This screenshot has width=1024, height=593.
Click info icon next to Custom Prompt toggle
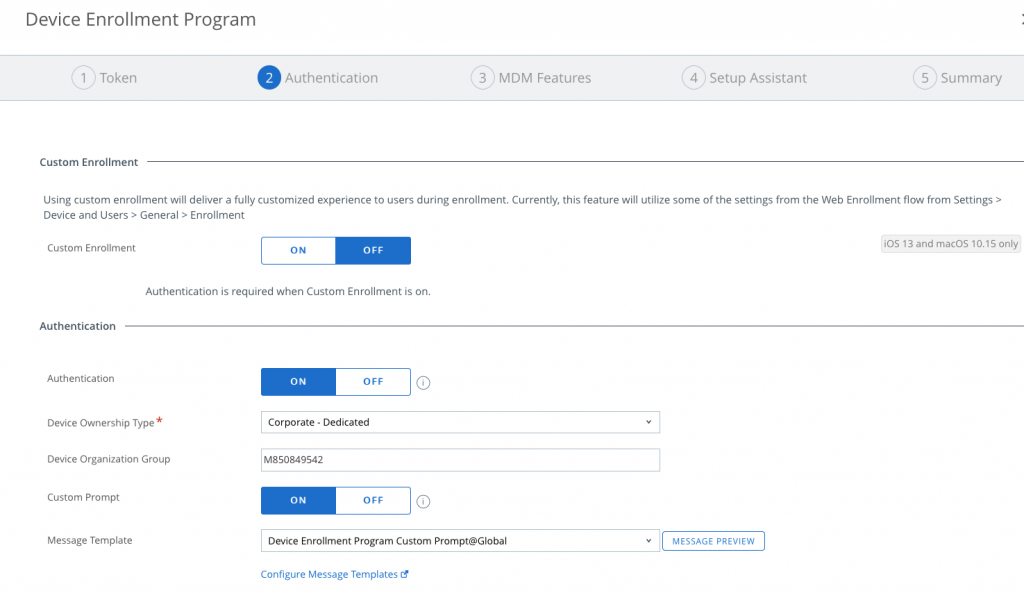[423, 502]
